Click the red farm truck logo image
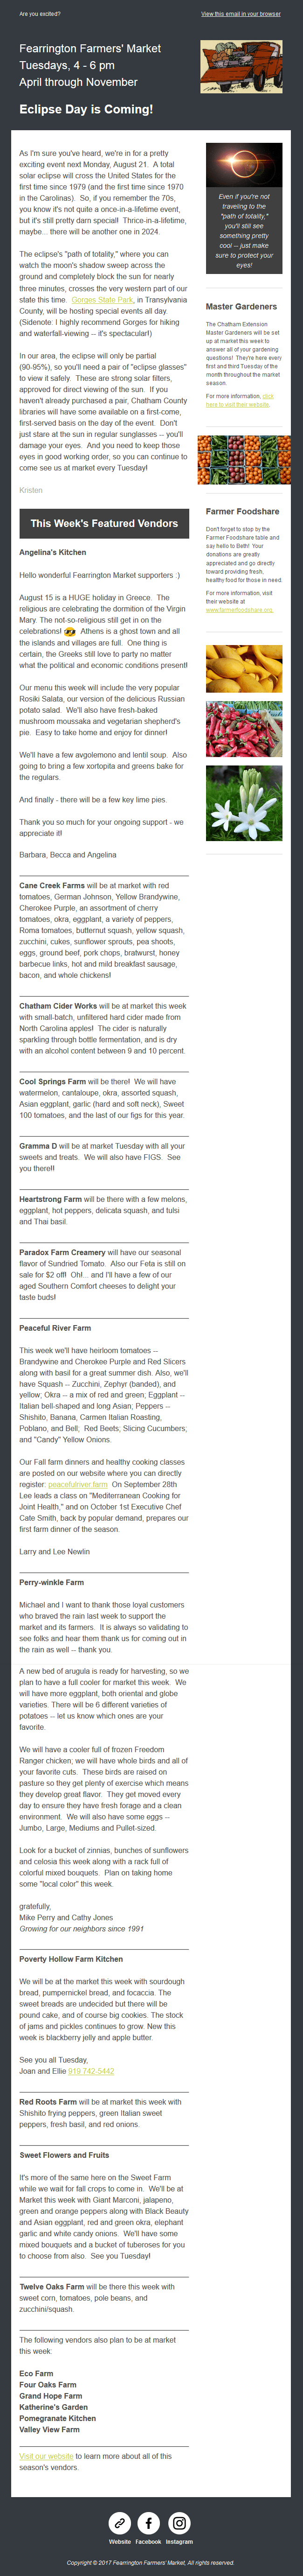The width and height of the screenshot is (303, 2576). click(241, 67)
